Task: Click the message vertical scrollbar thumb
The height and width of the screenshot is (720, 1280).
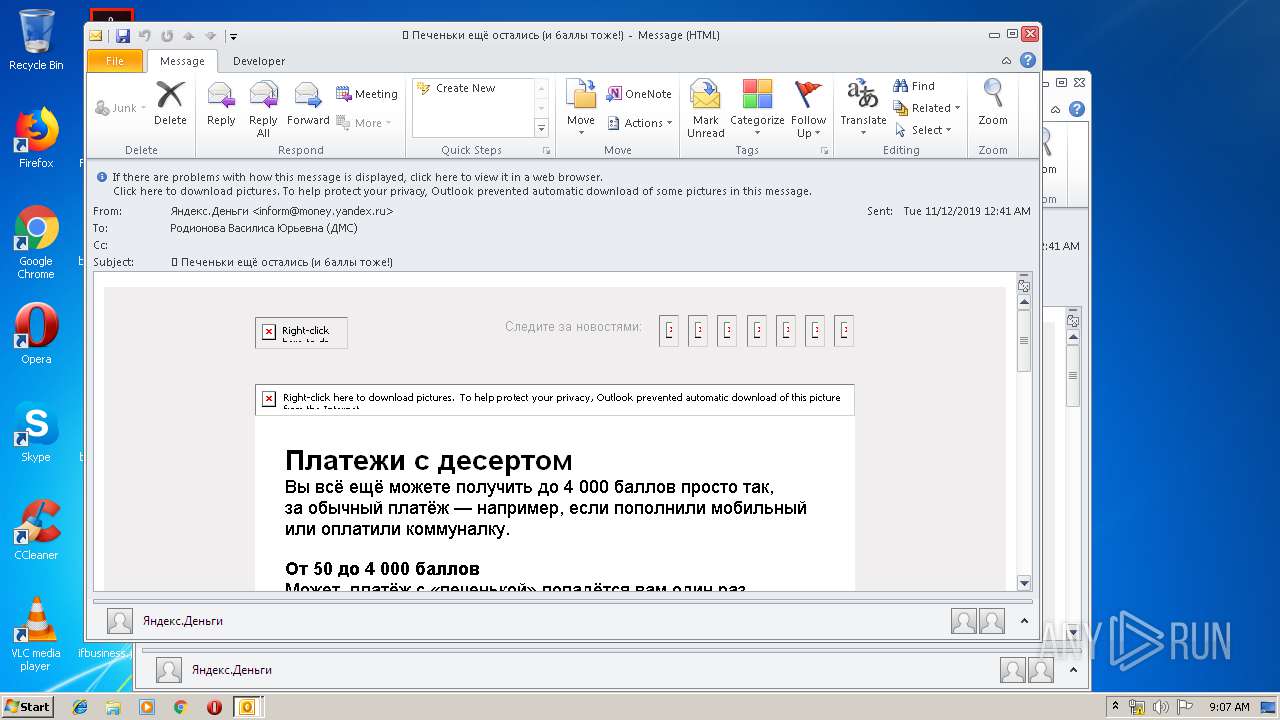Action: tap(1024, 340)
